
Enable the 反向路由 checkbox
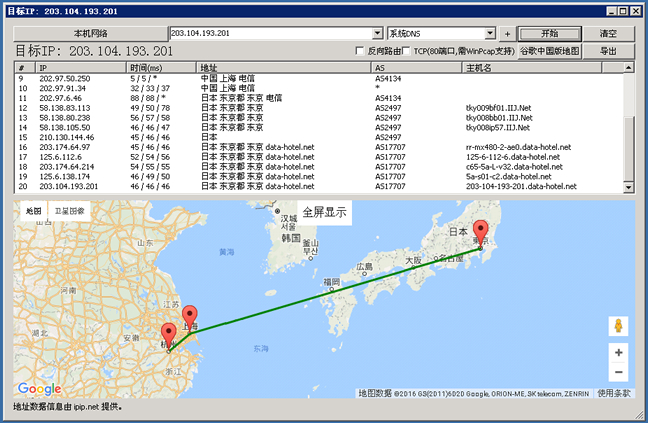pyautogui.click(x=362, y=51)
